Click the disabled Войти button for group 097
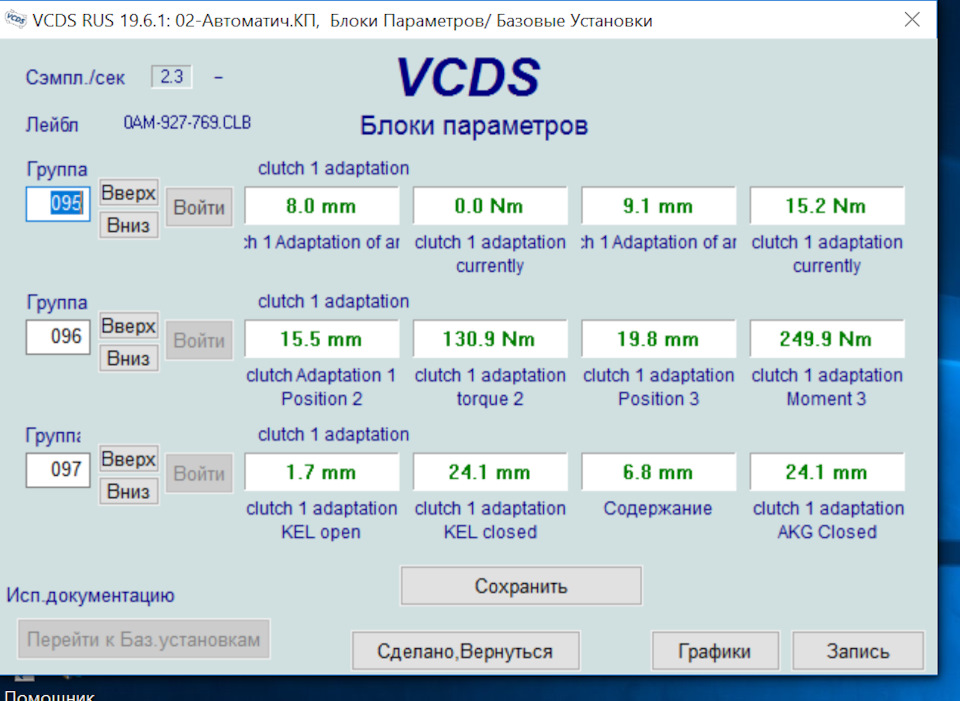Screen dimensions: 960x701 [x=199, y=473]
